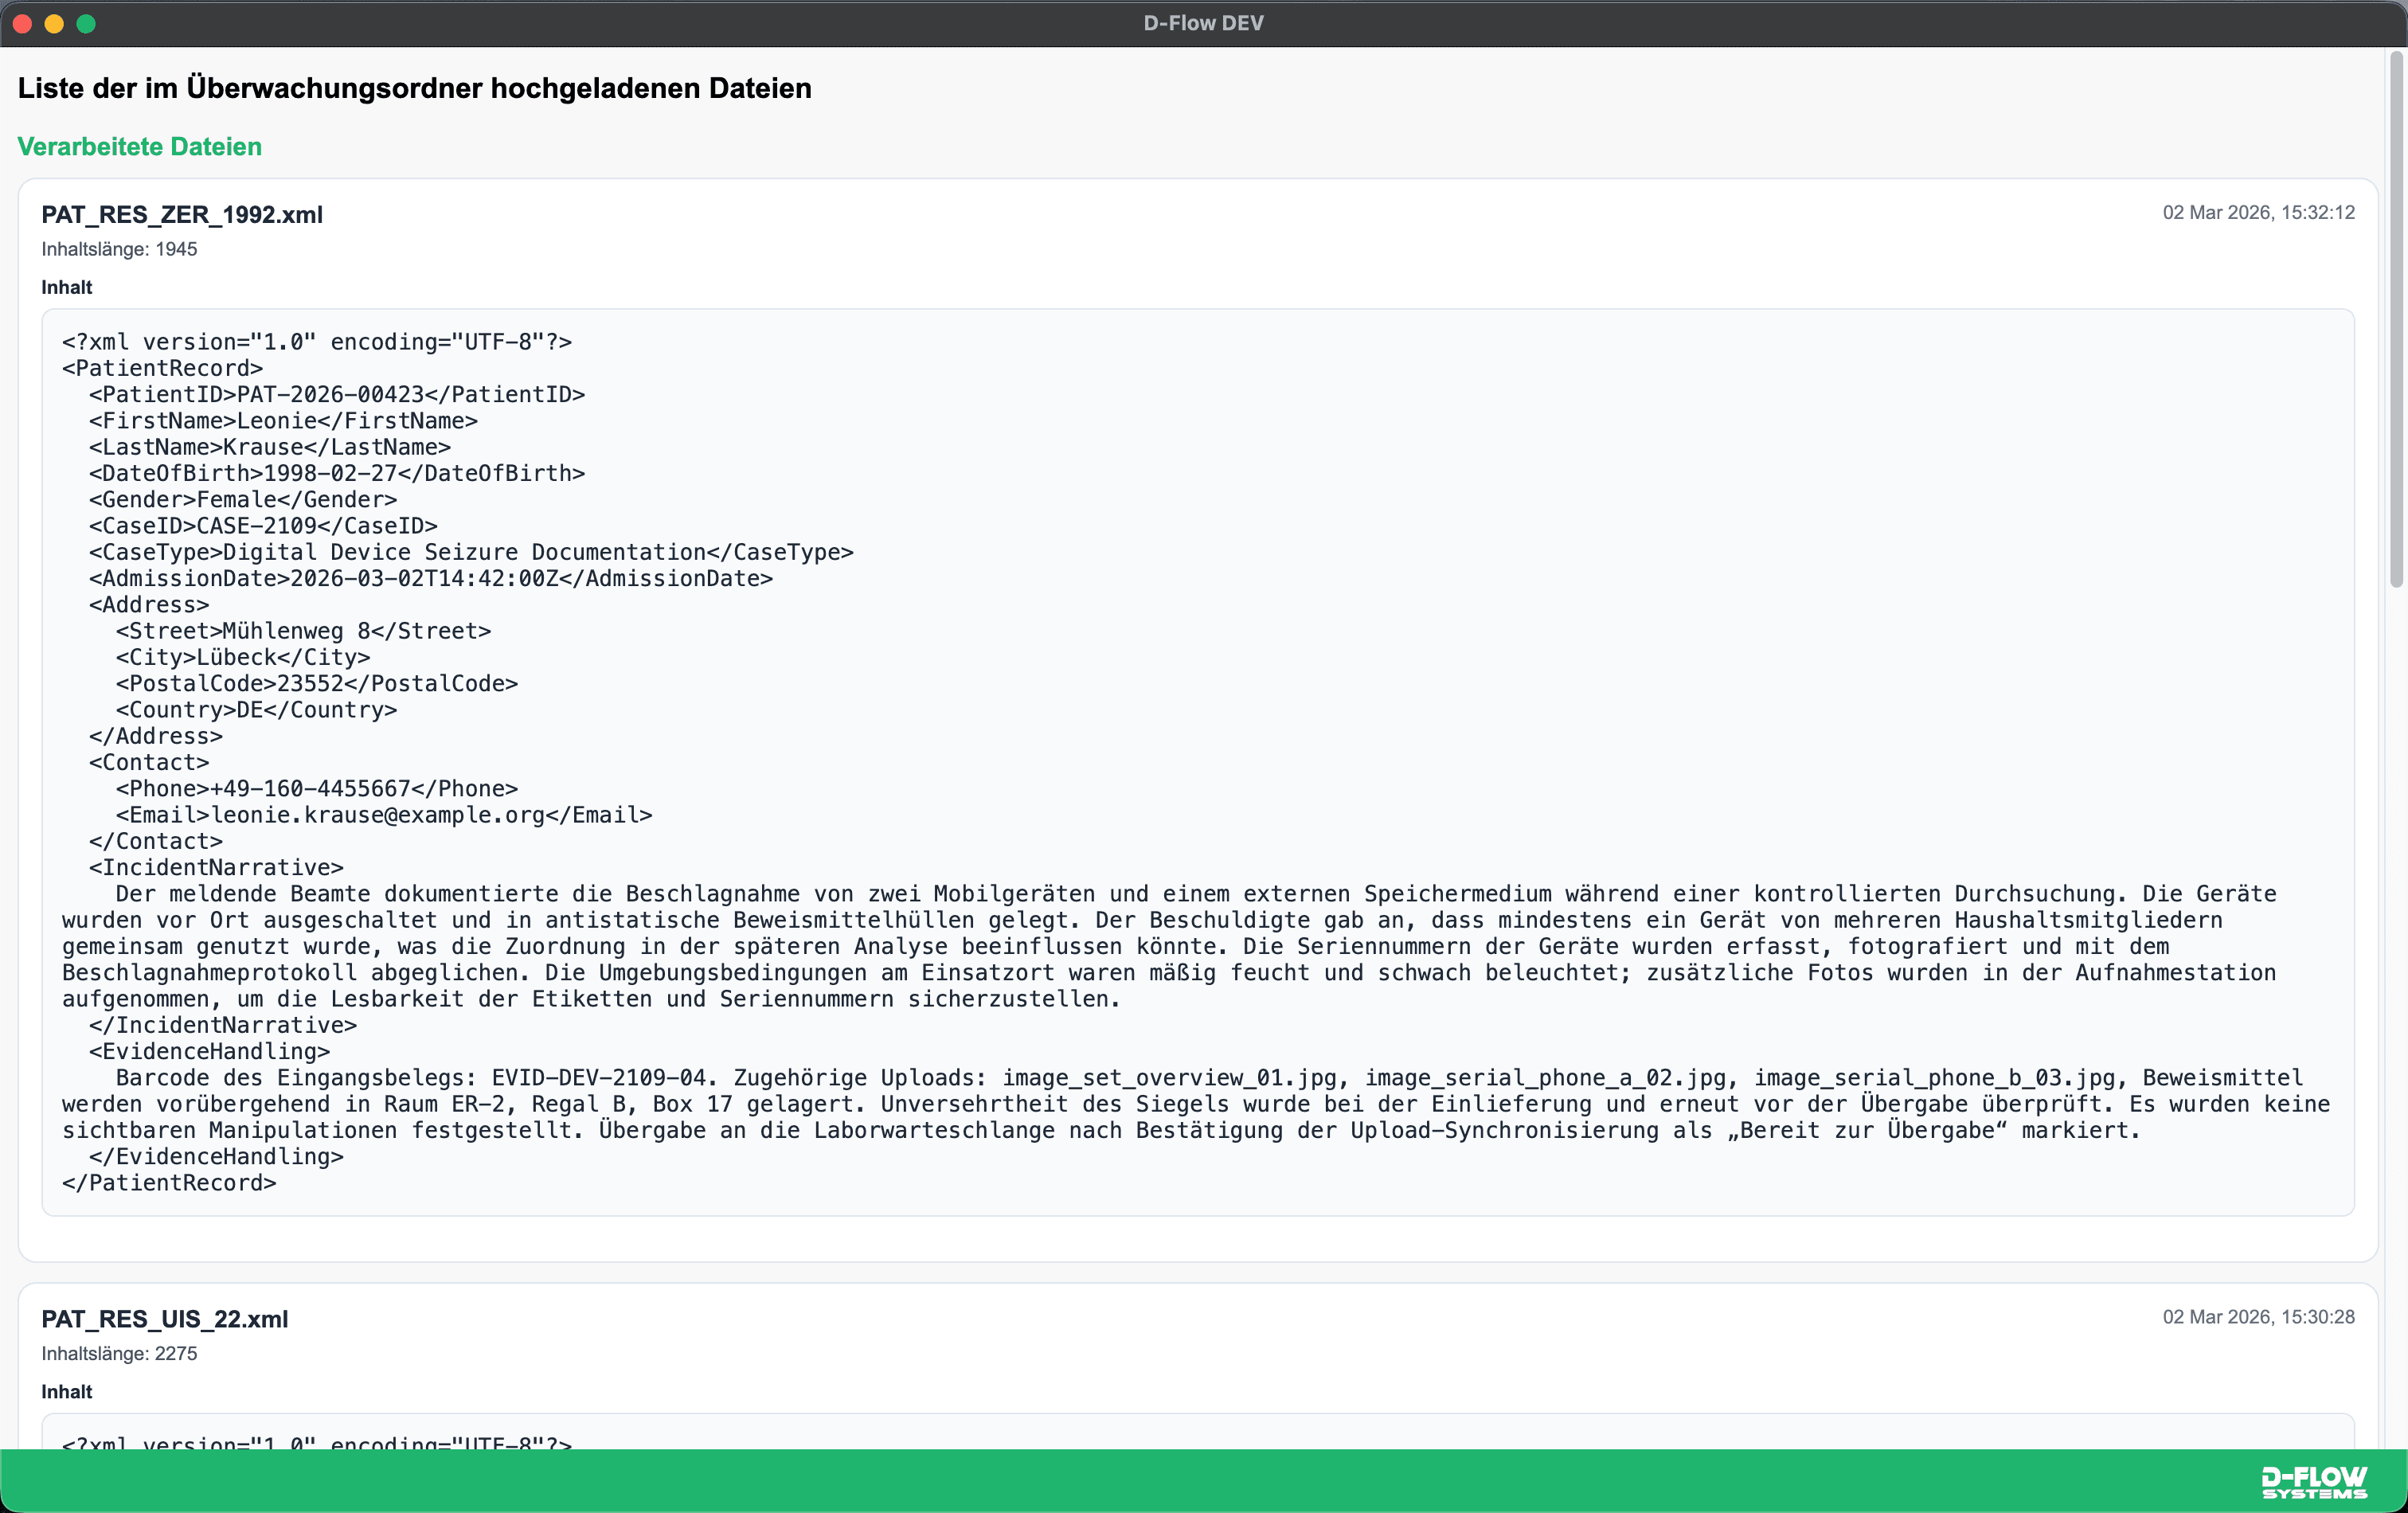Click the Email line in XML content
This screenshot has height=1513, width=2408.
[x=384, y=815]
